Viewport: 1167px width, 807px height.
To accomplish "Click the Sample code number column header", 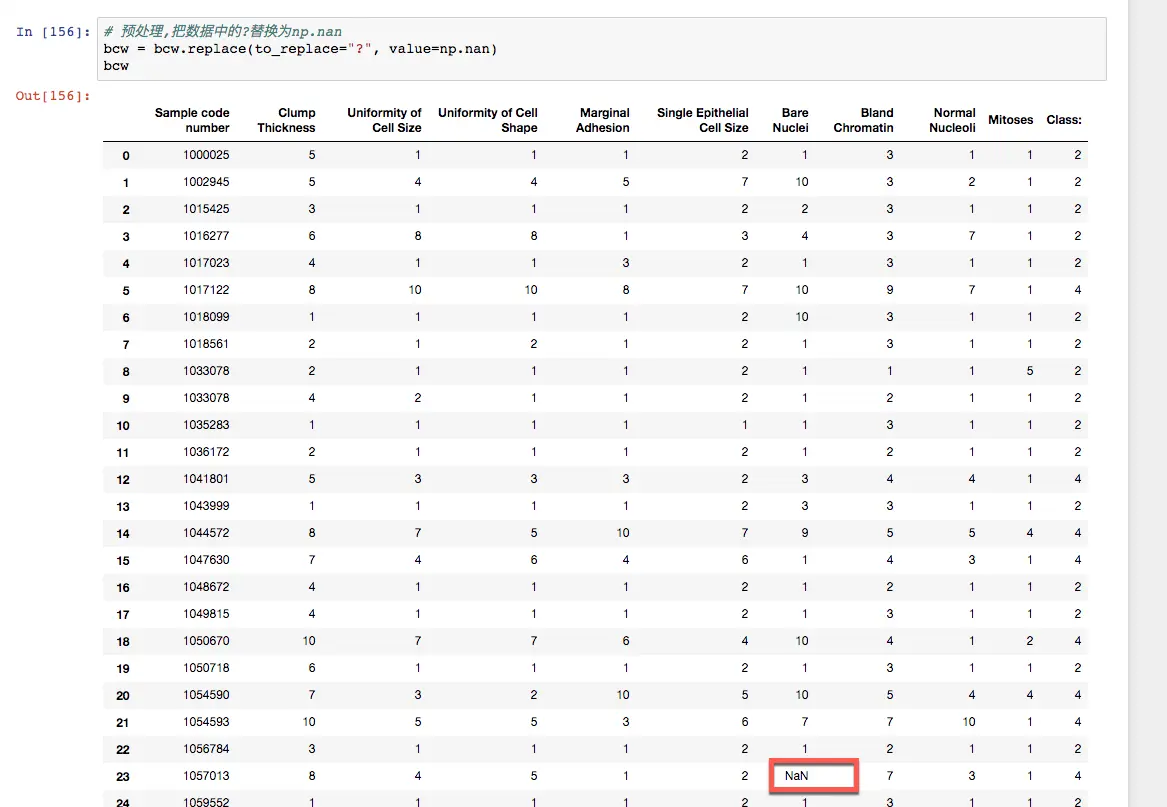I will (x=192, y=120).
